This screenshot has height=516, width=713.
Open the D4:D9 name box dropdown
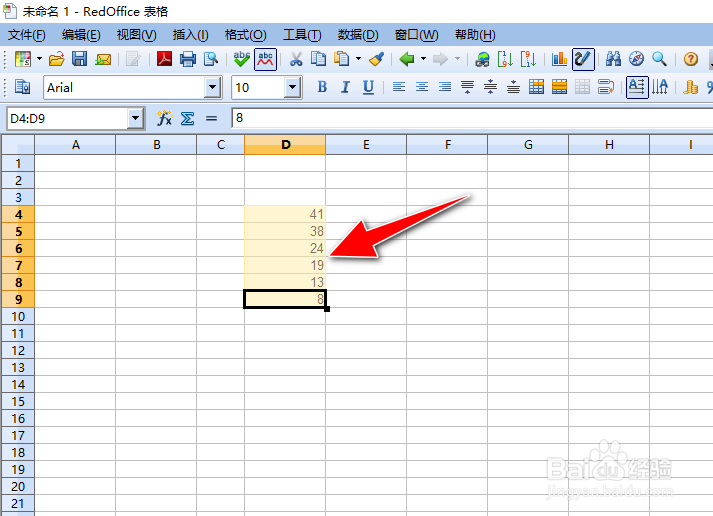(135, 119)
